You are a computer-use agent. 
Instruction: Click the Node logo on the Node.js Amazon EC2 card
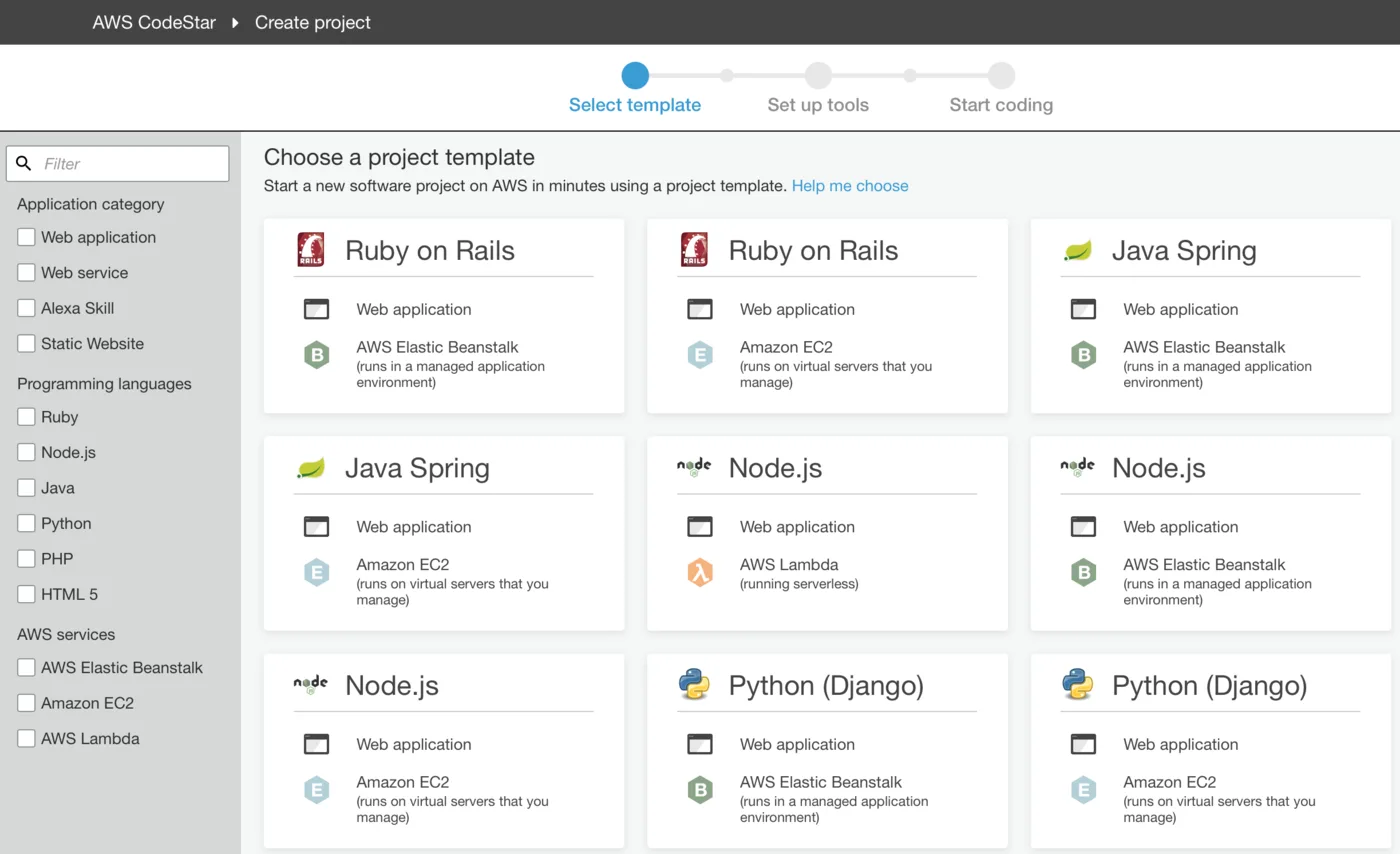(x=311, y=685)
